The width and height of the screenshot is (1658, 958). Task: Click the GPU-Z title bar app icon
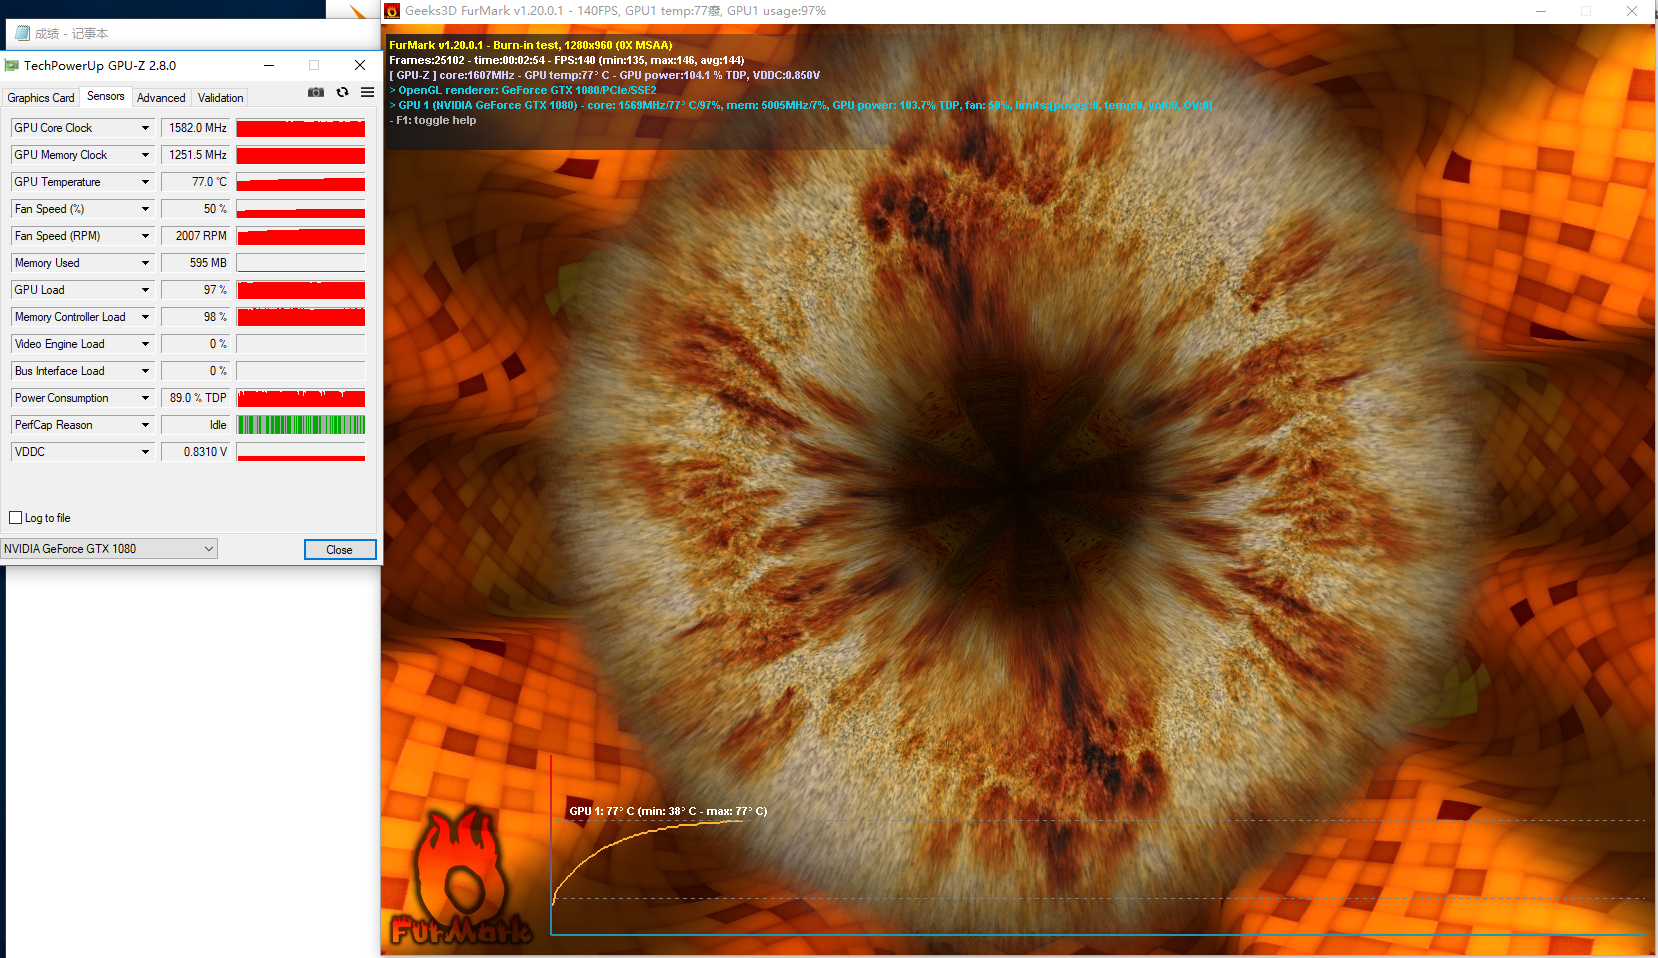pyautogui.click(x=12, y=66)
